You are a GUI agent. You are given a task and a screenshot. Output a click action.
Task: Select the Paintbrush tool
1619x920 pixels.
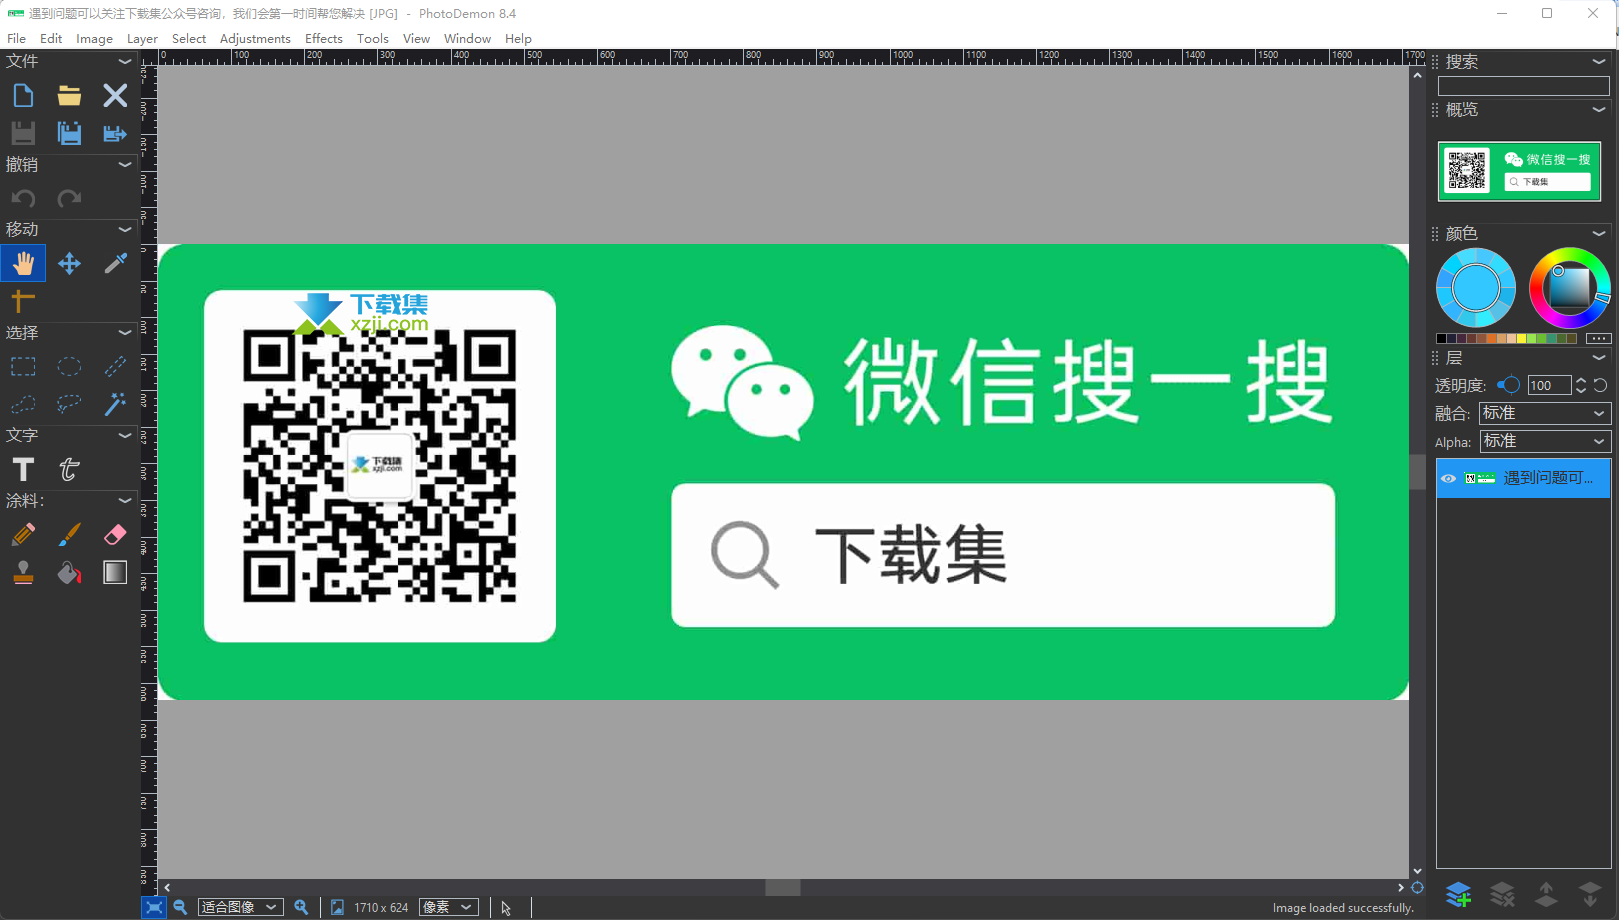point(69,534)
